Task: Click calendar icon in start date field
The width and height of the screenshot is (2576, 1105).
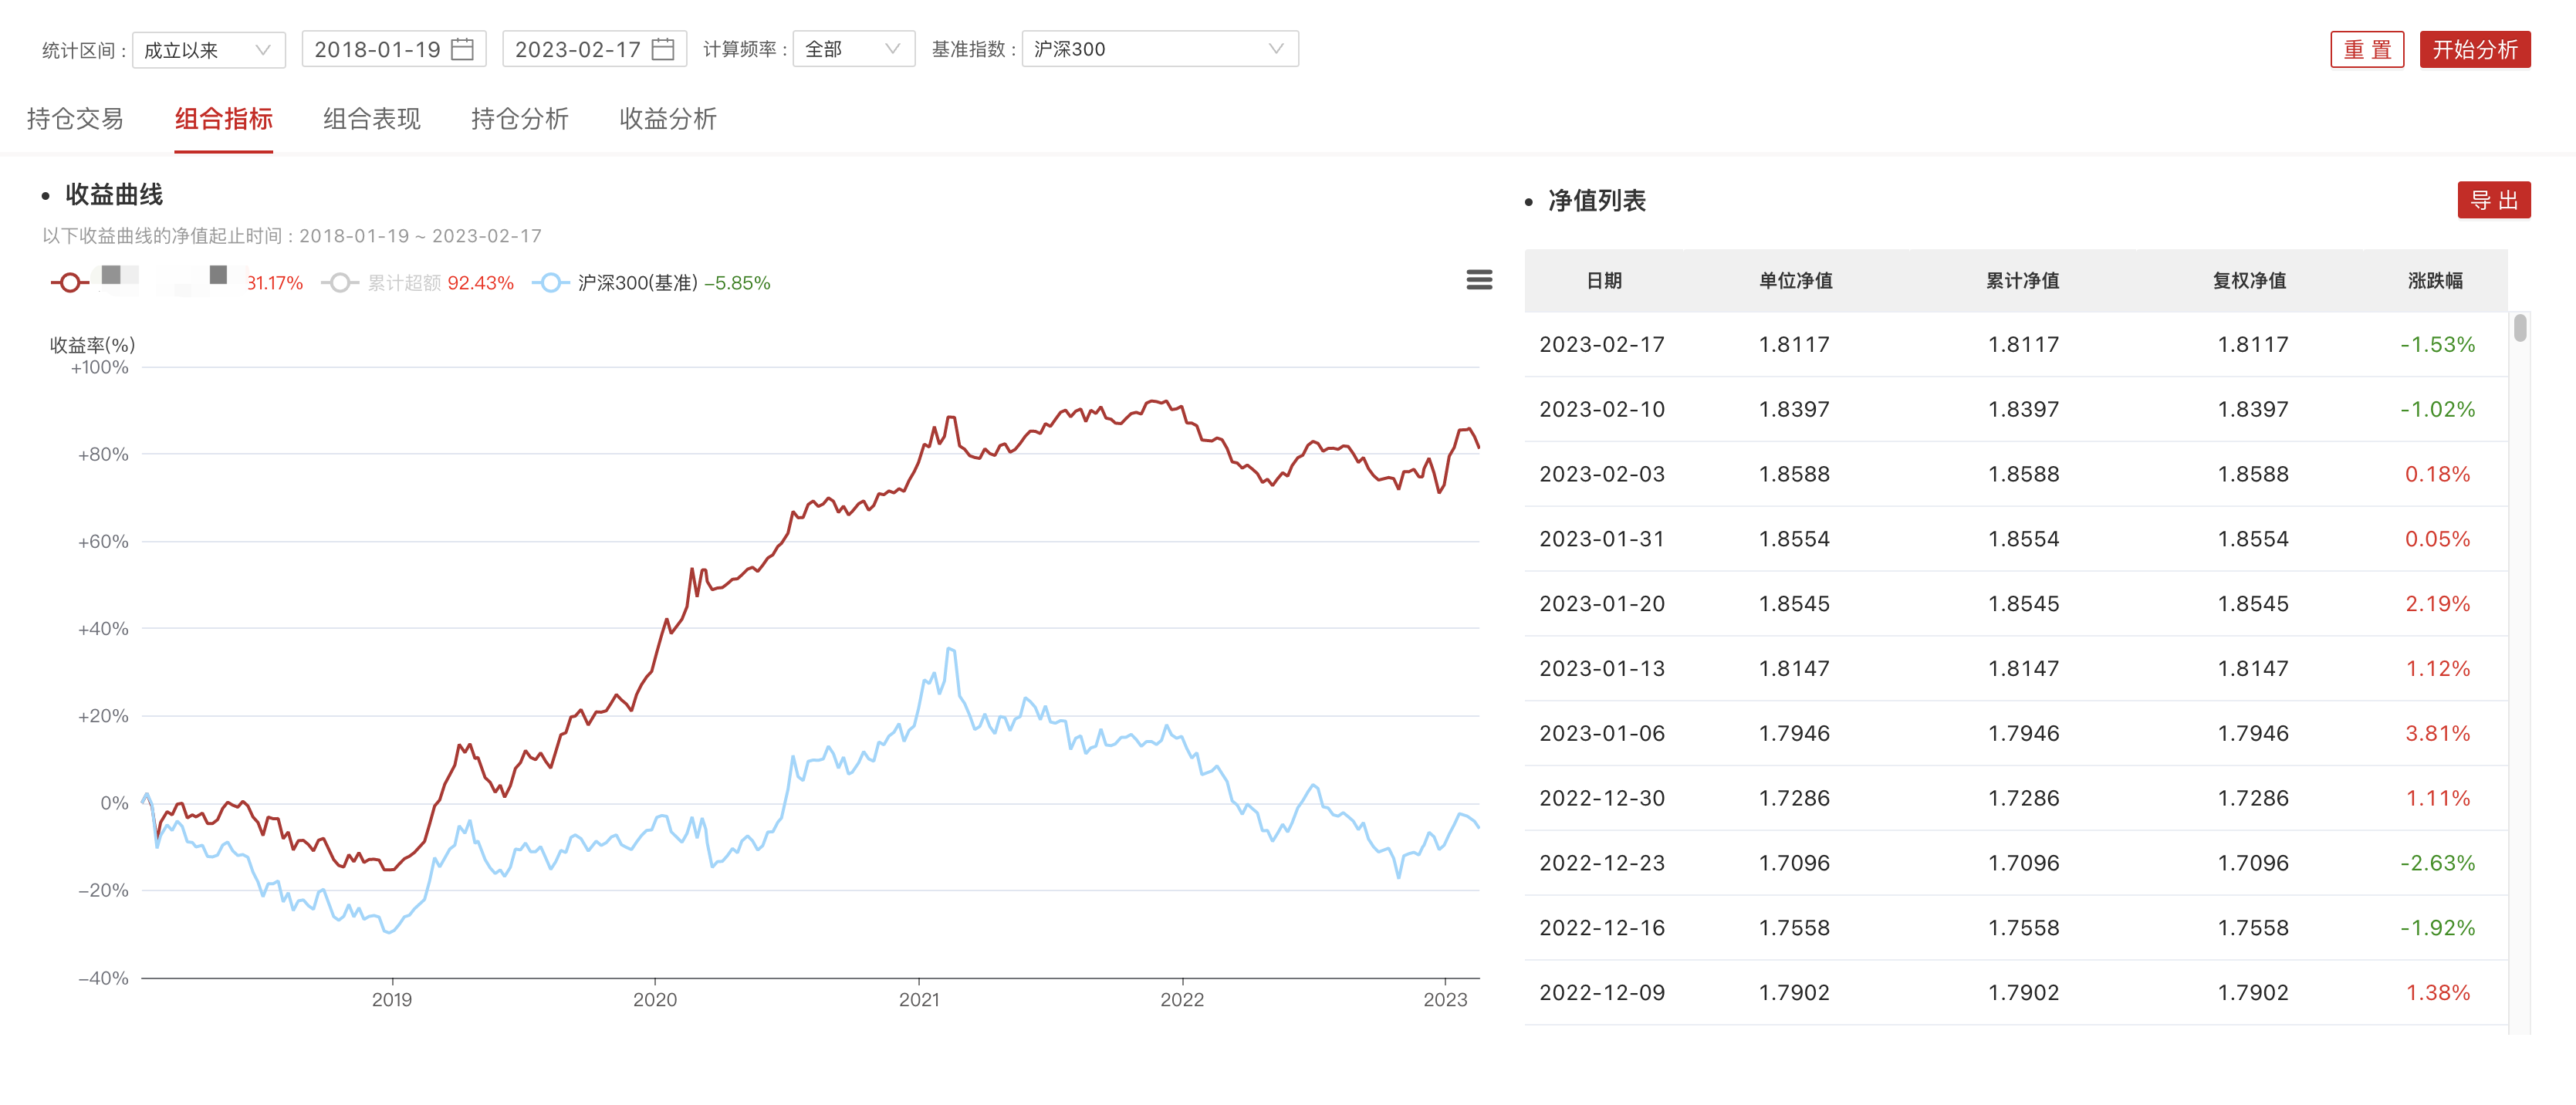Action: point(462,49)
